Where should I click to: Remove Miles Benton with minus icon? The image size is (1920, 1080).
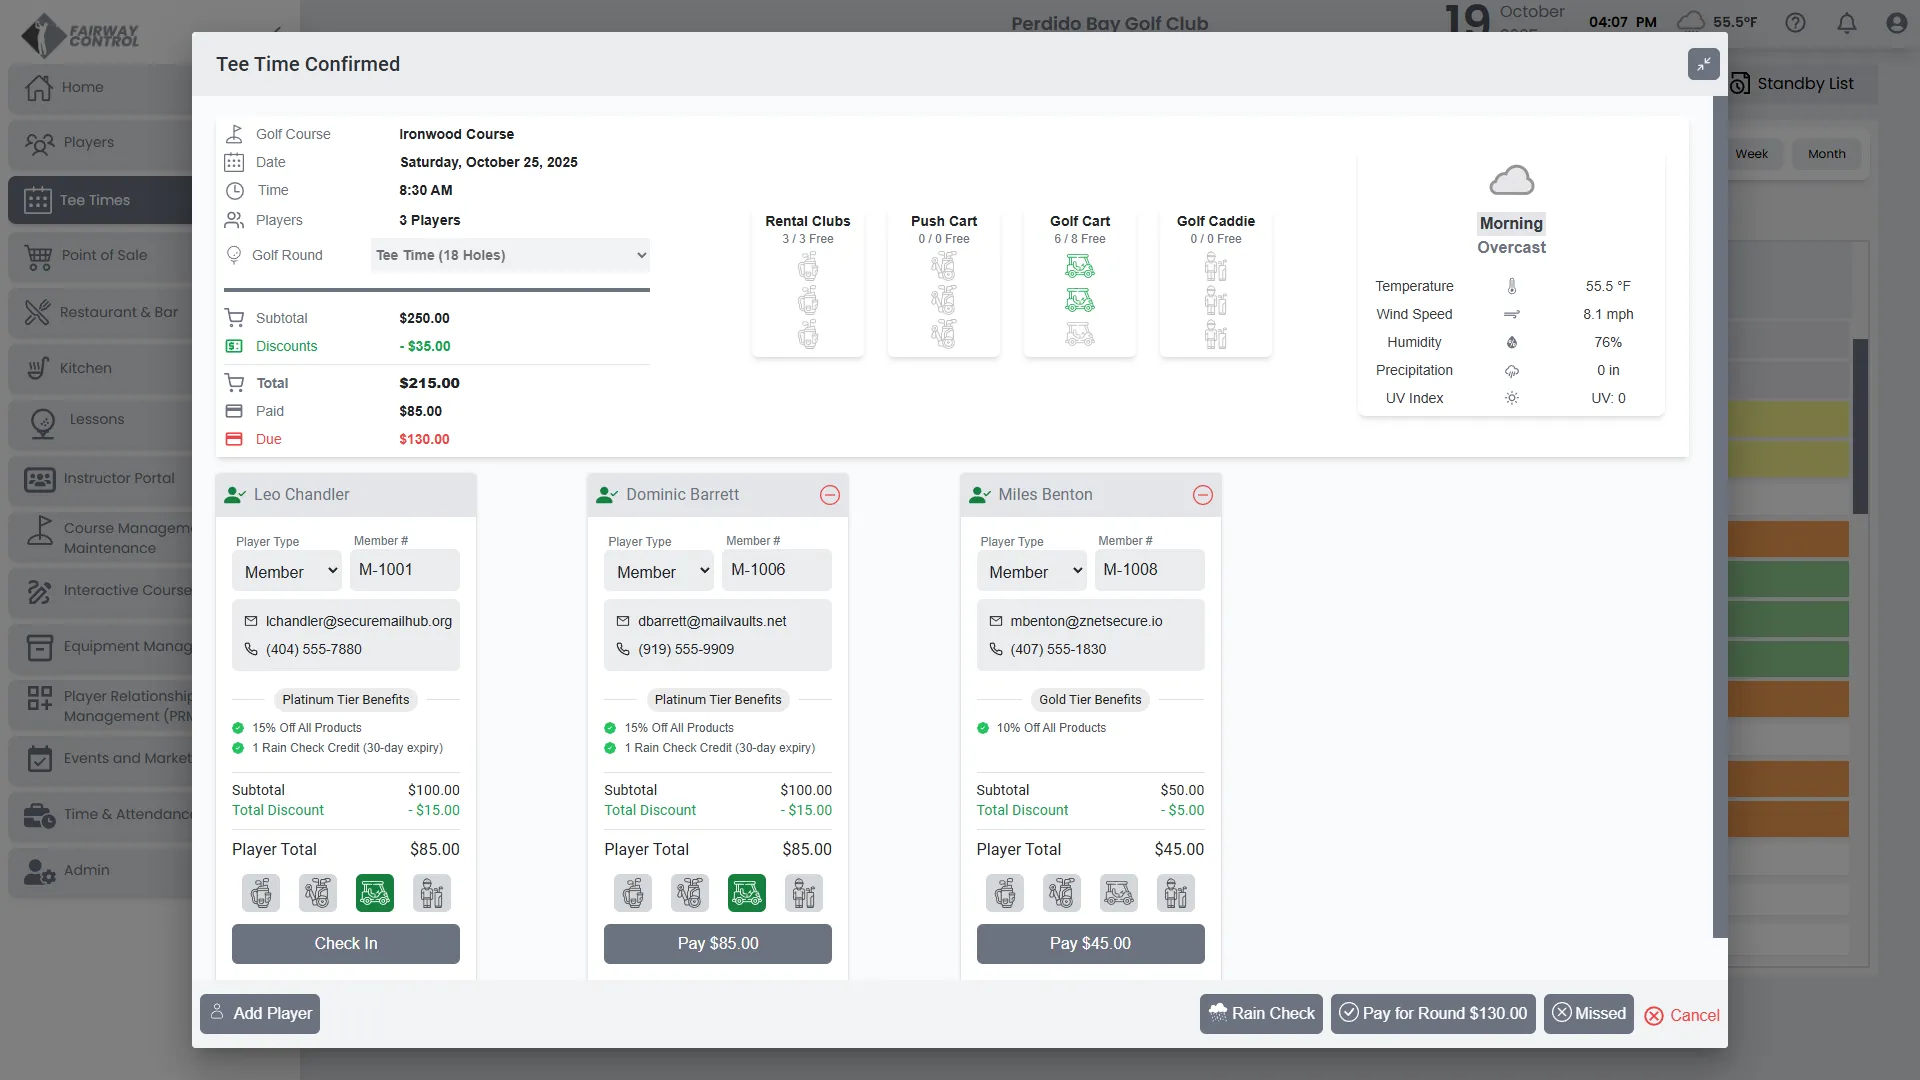[1203, 495]
